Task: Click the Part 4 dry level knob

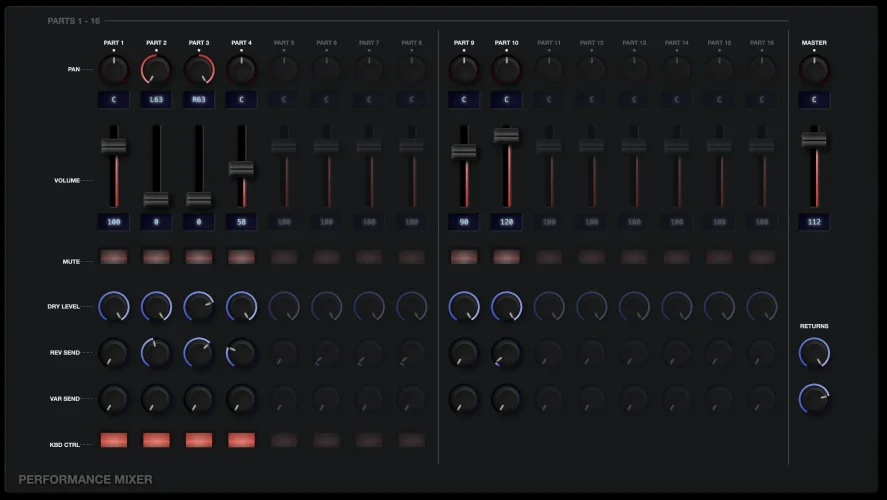Action: (241, 306)
